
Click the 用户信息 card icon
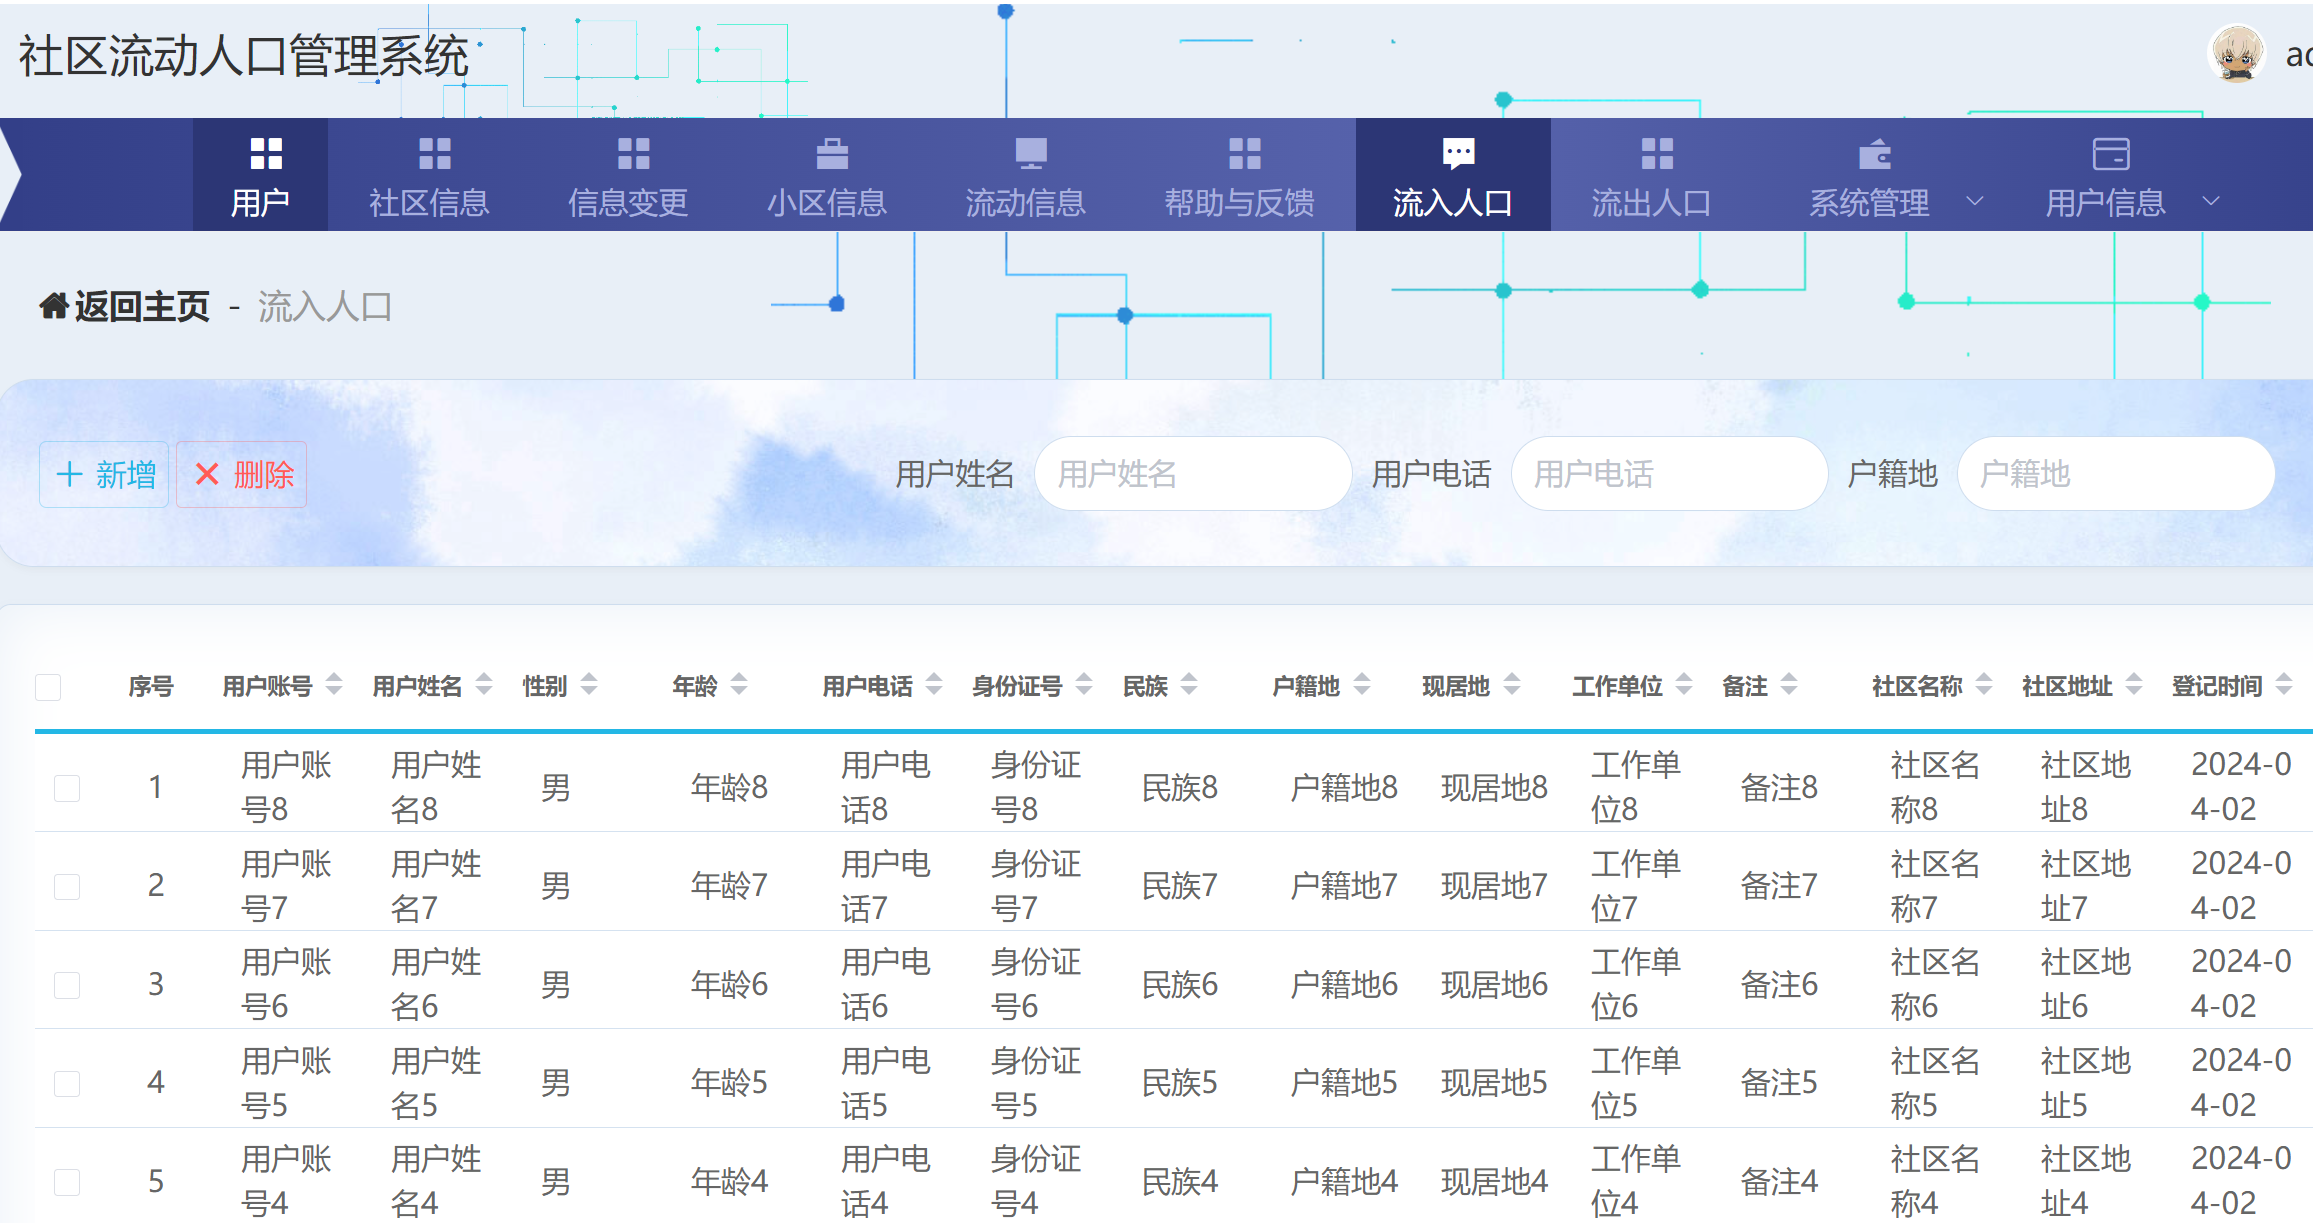2111,154
